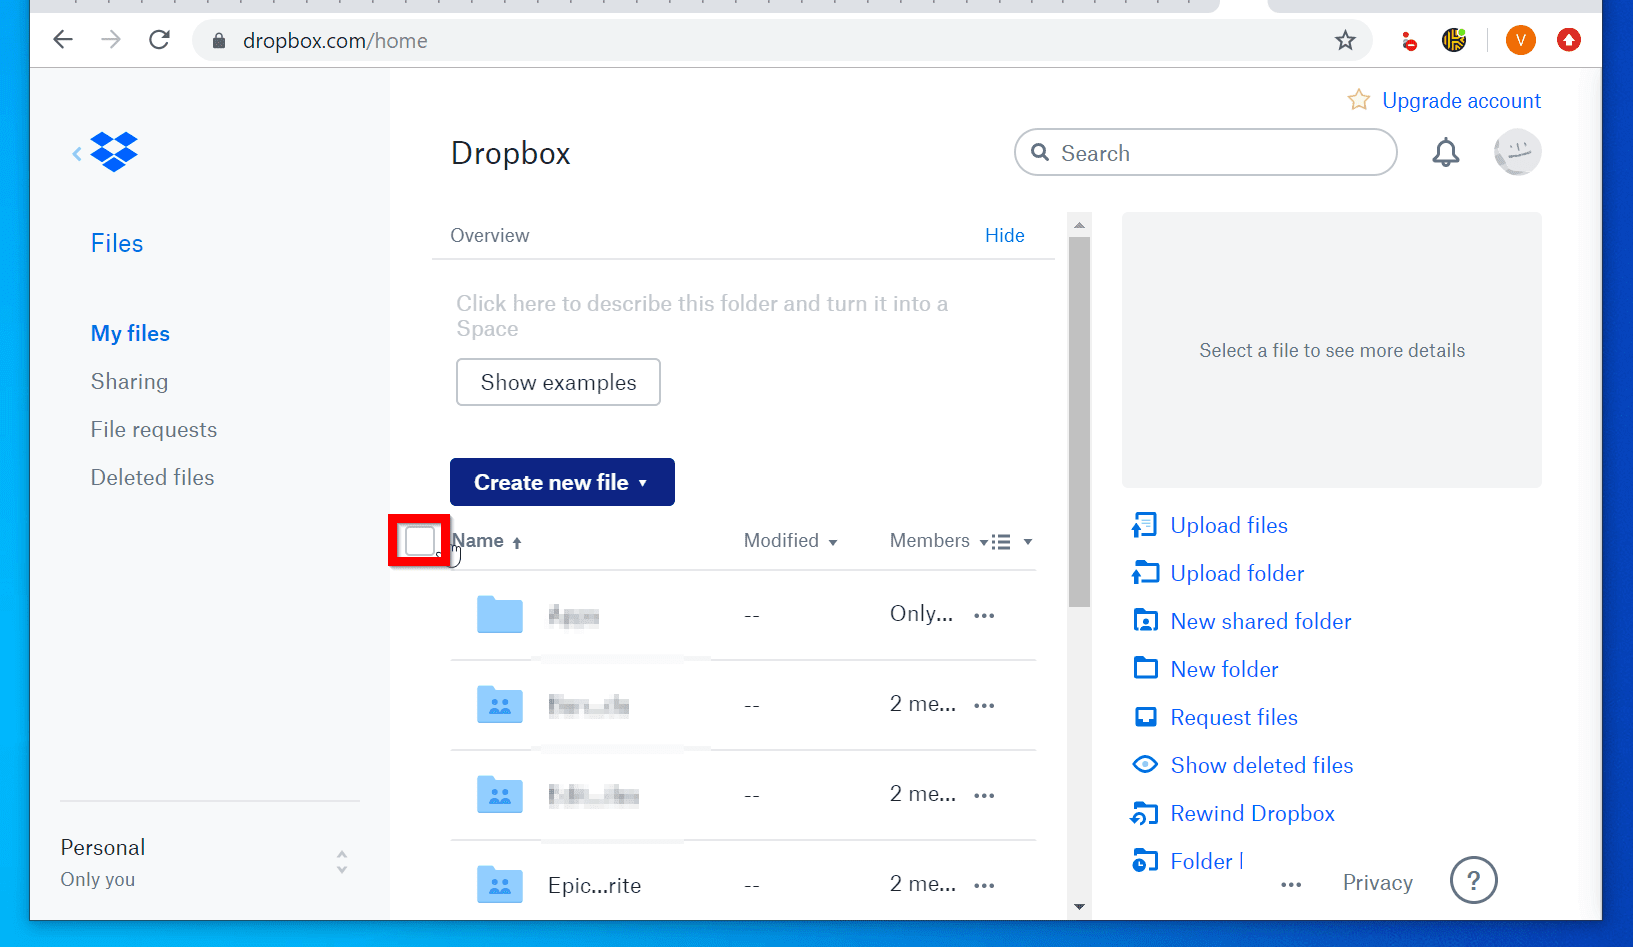Open notifications via the bell icon
Image resolution: width=1633 pixels, height=947 pixels.
pos(1445,152)
